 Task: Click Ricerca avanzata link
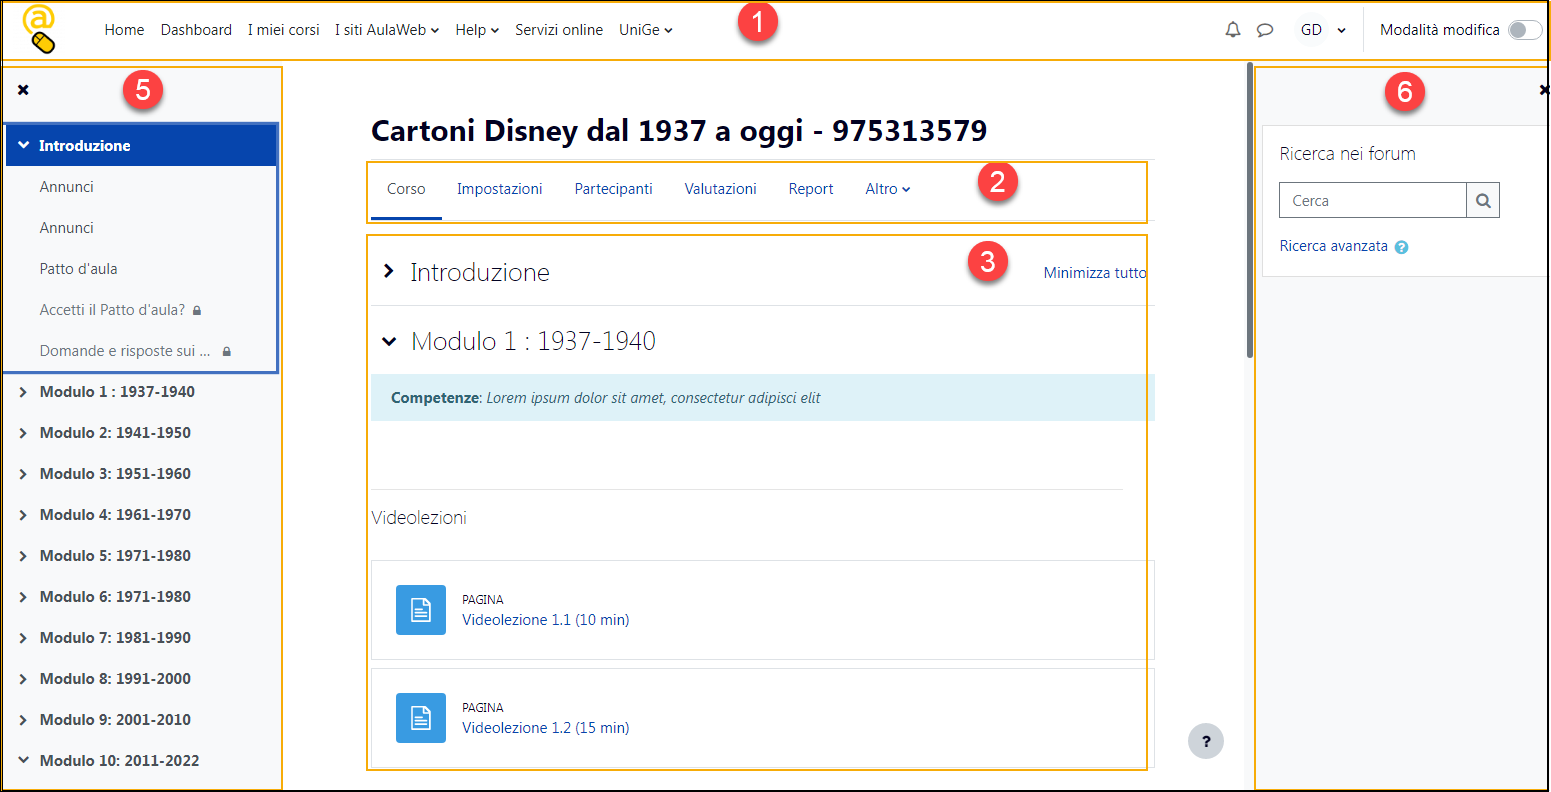click(x=1334, y=246)
